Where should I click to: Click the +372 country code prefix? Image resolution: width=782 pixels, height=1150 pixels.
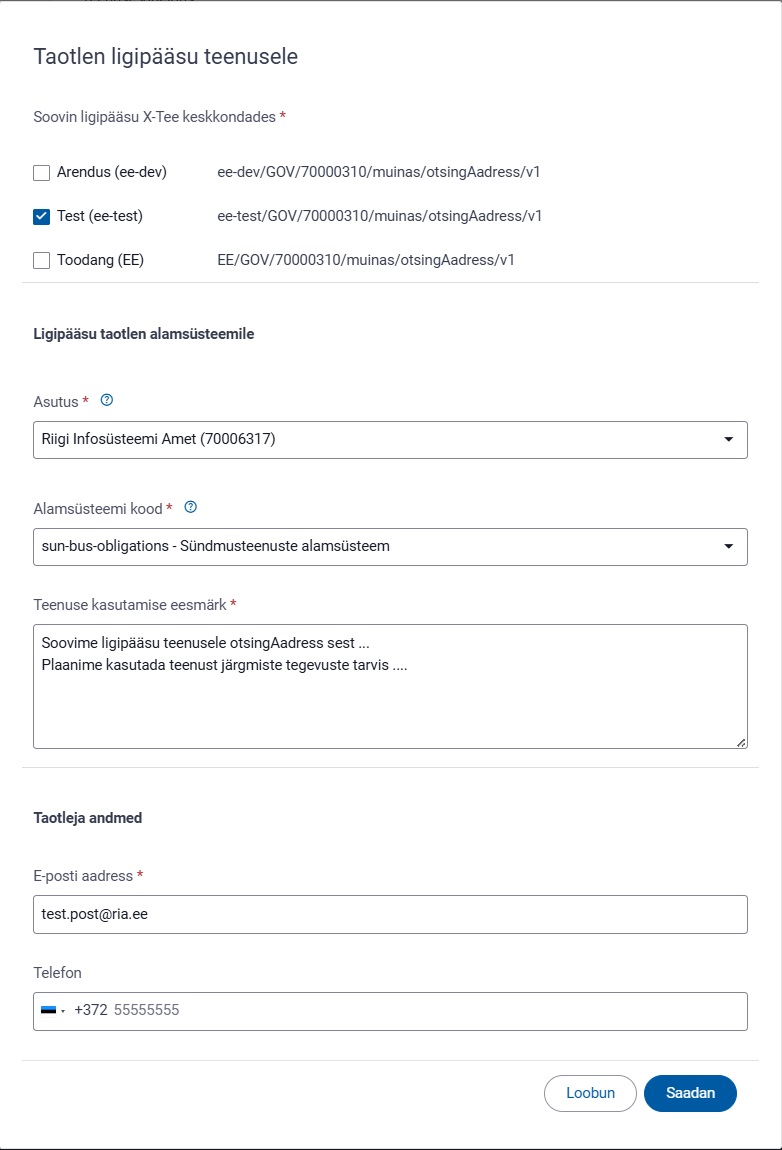click(90, 1011)
